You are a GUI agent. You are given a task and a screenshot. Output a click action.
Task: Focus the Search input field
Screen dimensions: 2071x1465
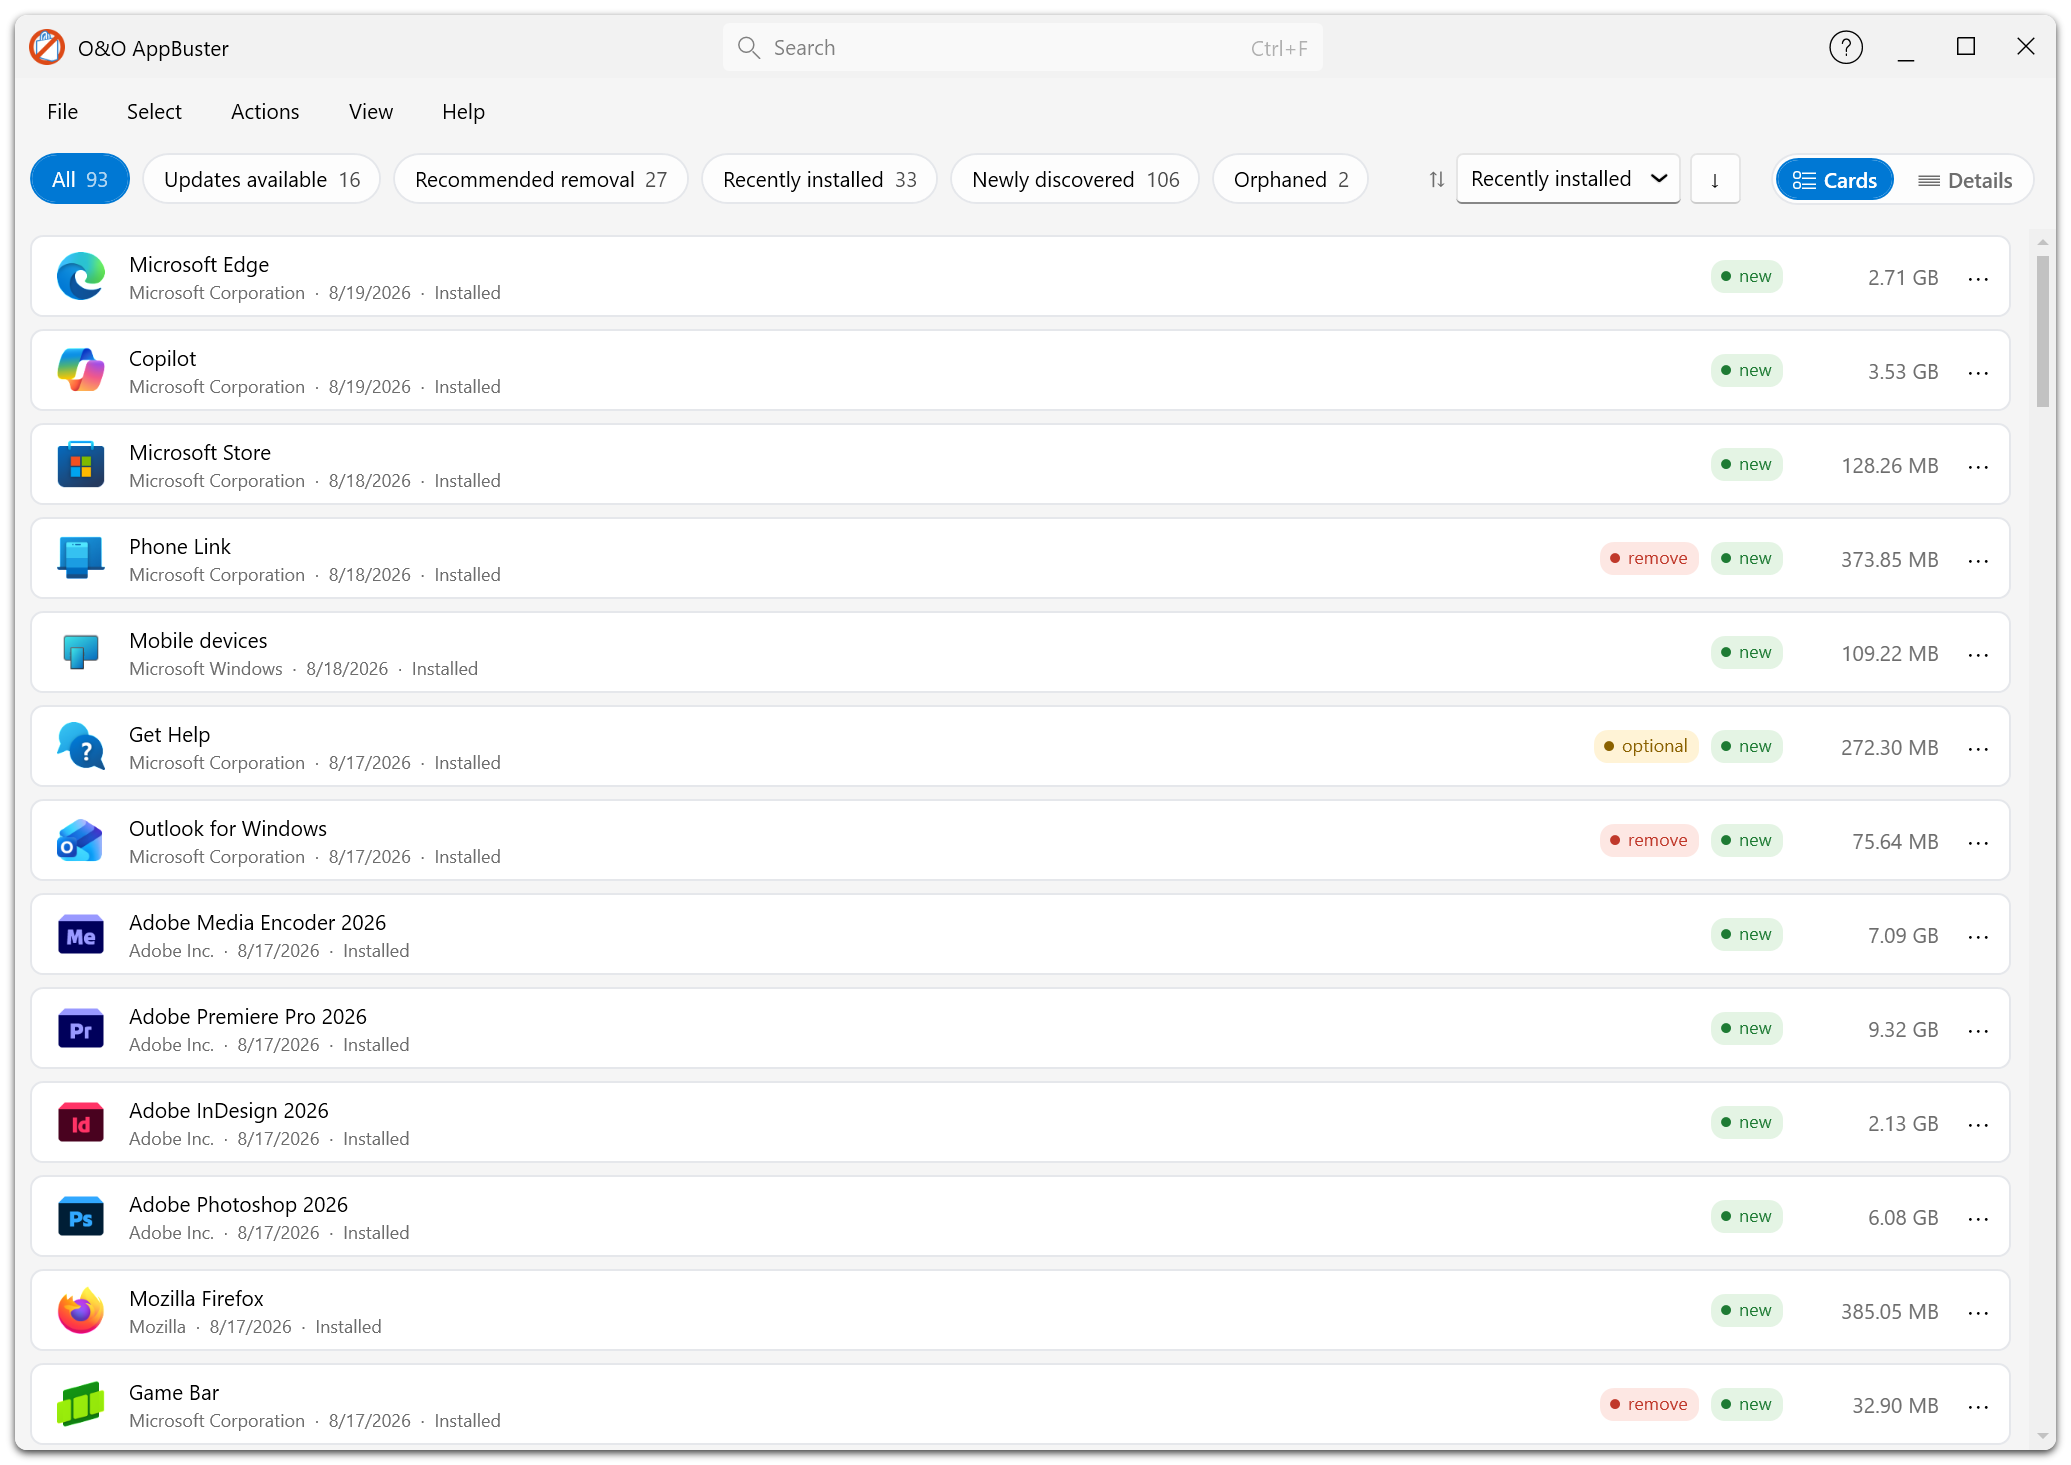click(1022, 47)
